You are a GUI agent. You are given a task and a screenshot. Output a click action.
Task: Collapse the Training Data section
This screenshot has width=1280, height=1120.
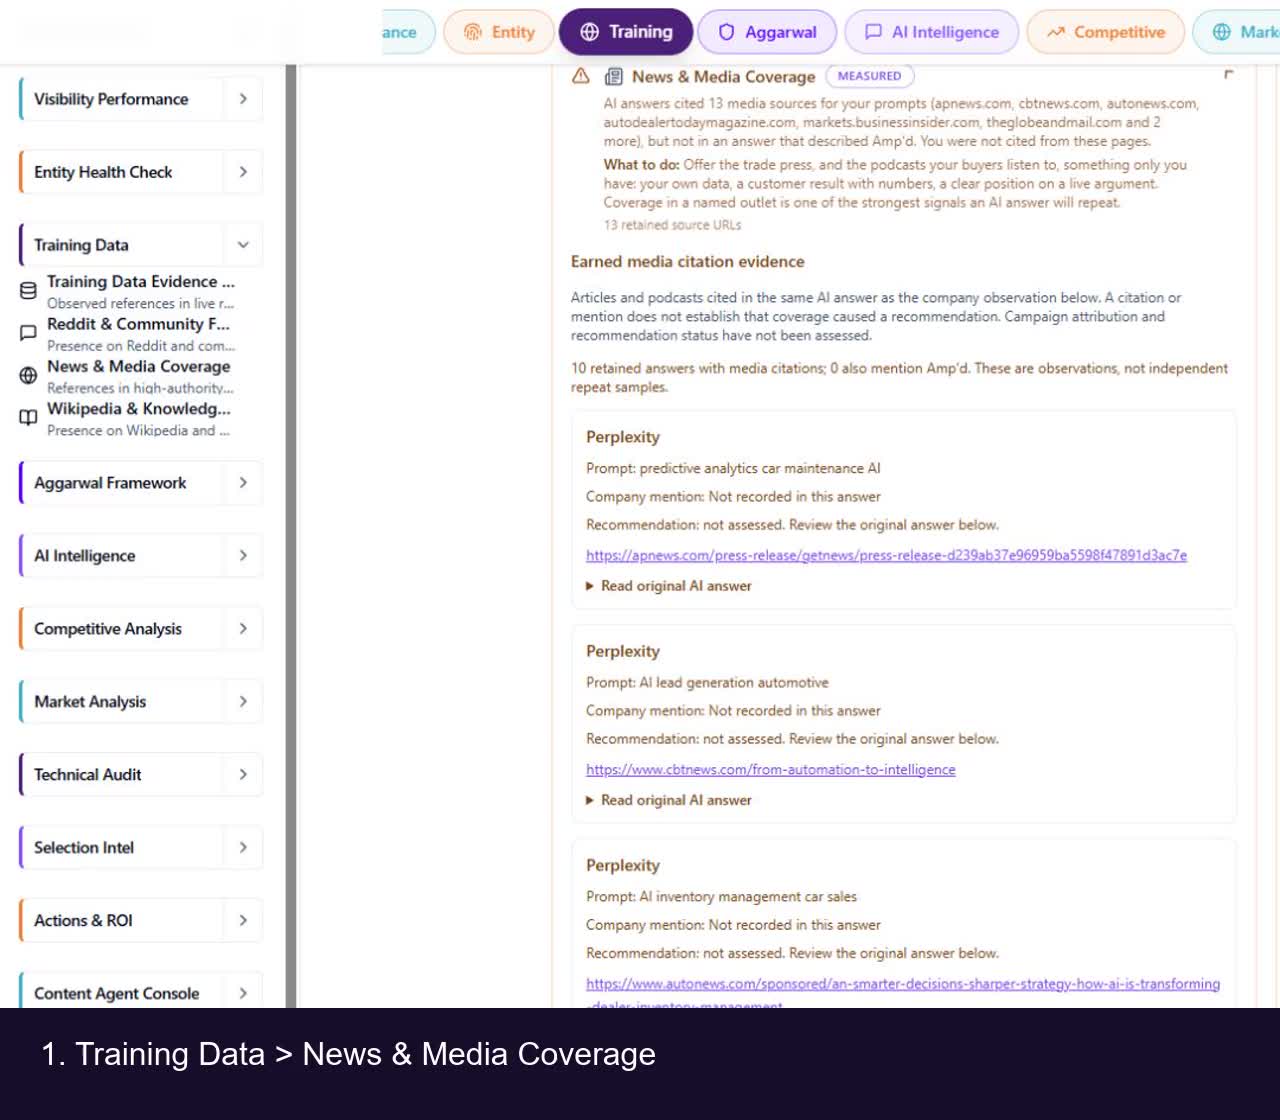pyautogui.click(x=243, y=245)
